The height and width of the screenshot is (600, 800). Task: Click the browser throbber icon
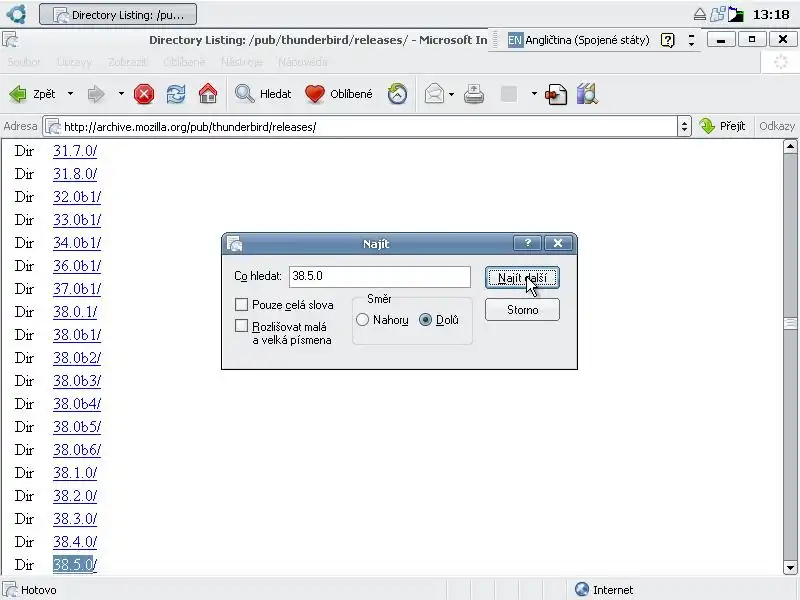781,62
